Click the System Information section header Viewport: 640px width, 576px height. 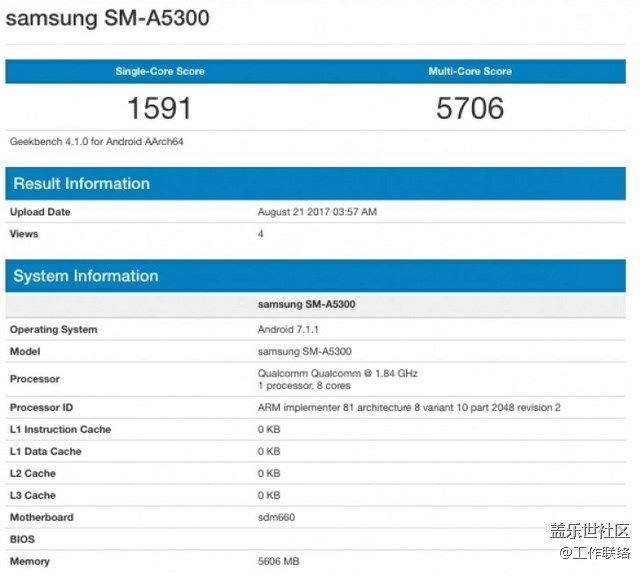(x=85, y=276)
